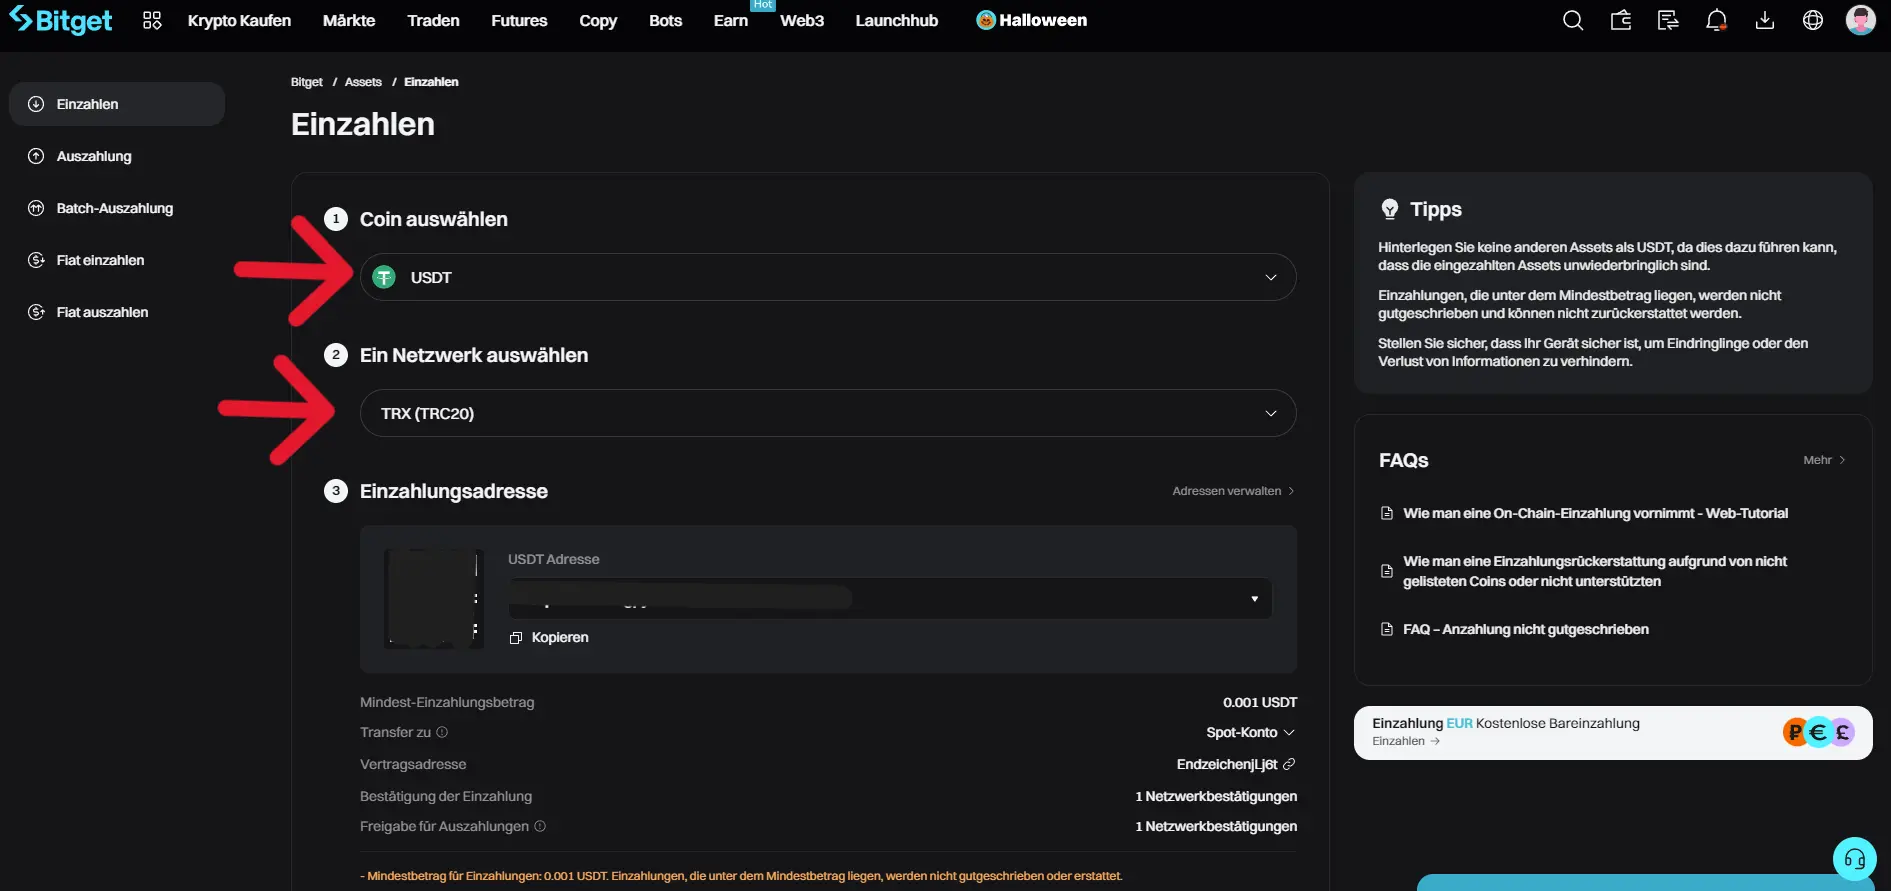
Task: Click the Tipps lightbulb icon
Action: (1390, 209)
